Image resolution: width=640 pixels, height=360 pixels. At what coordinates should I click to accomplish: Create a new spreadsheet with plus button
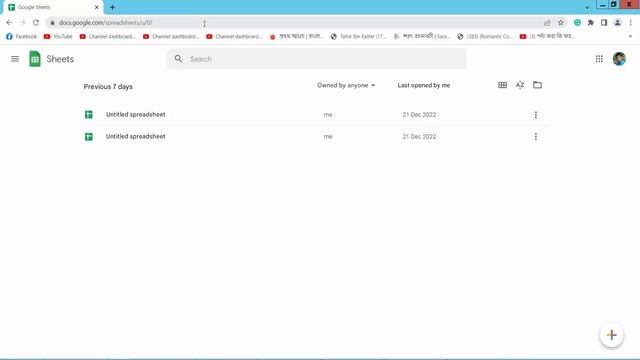[x=611, y=335]
